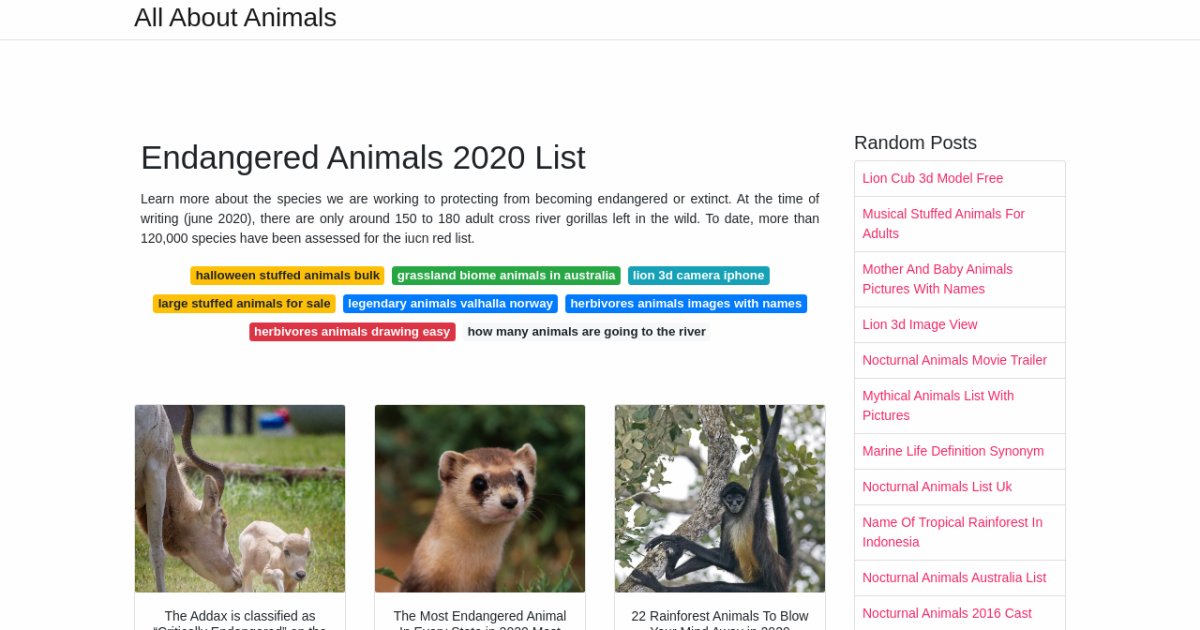1200x630 pixels.
Task: Open the Lion Cub 3d Model Free post
Action: pos(932,178)
